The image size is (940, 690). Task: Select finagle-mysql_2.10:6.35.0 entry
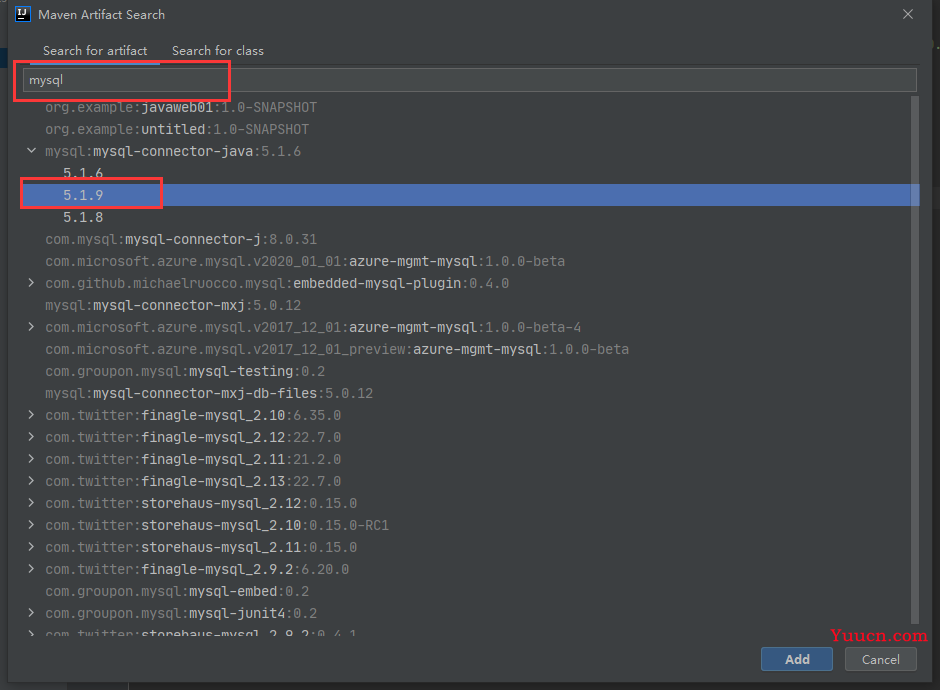point(193,415)
